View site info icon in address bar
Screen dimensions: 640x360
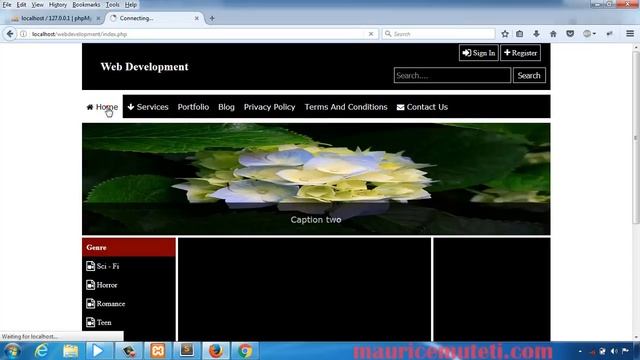(x=24, y=34)
